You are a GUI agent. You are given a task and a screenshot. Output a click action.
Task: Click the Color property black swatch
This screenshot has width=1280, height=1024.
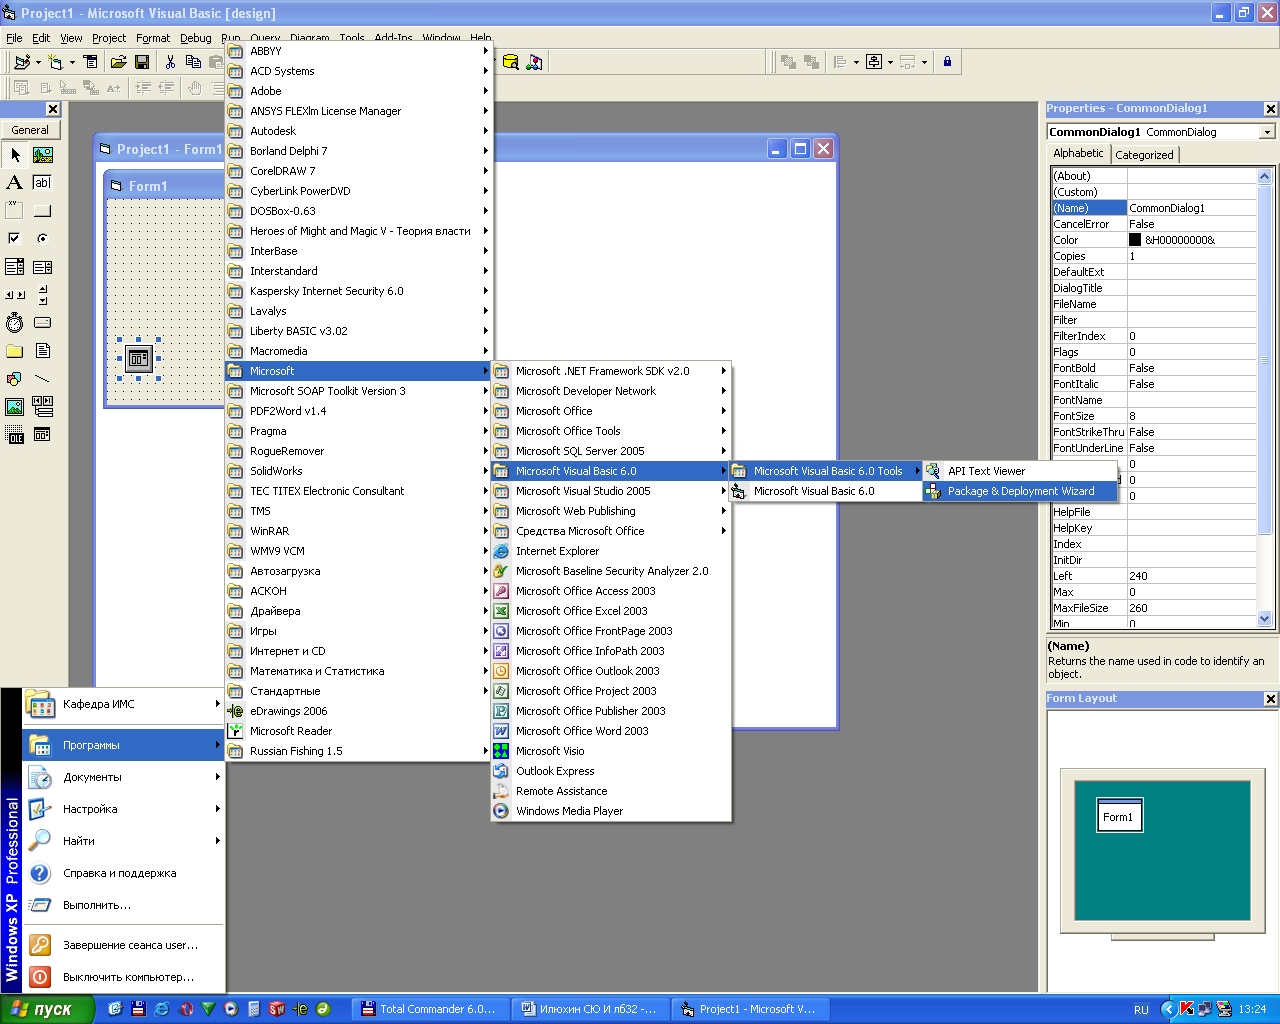(x=1135, y=240)
